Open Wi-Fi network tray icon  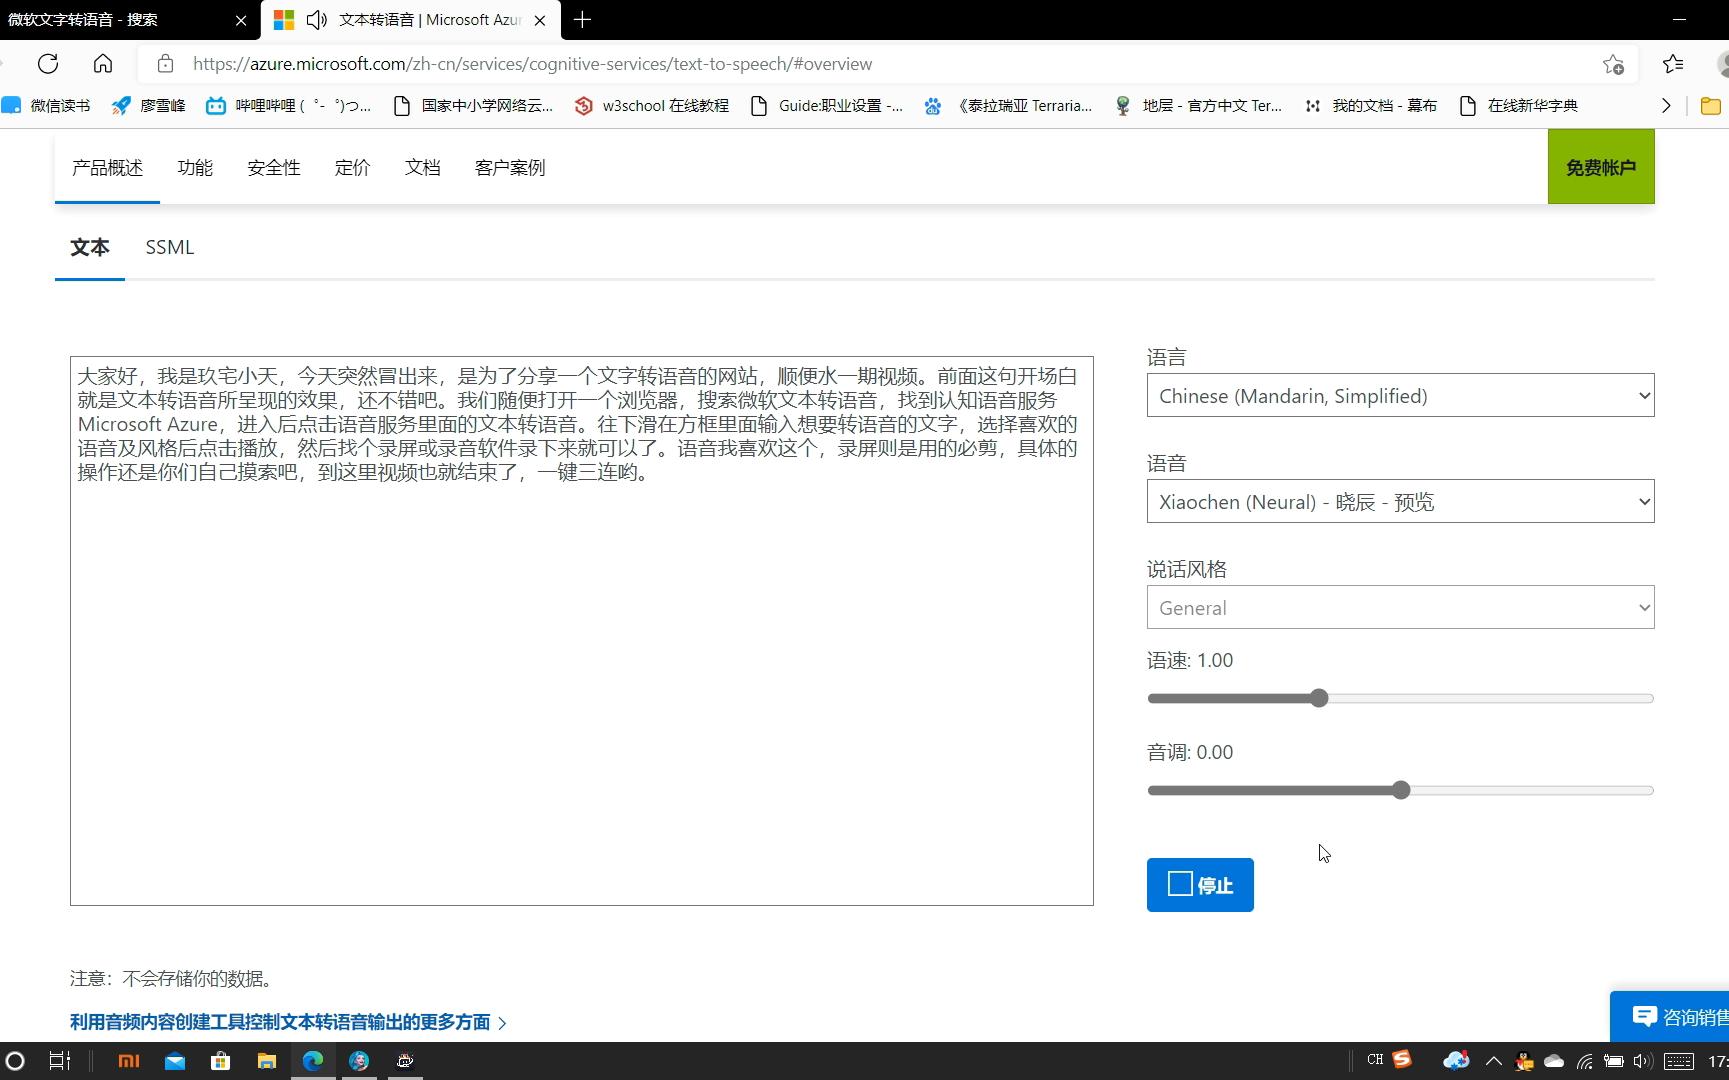[1585, 1061]
